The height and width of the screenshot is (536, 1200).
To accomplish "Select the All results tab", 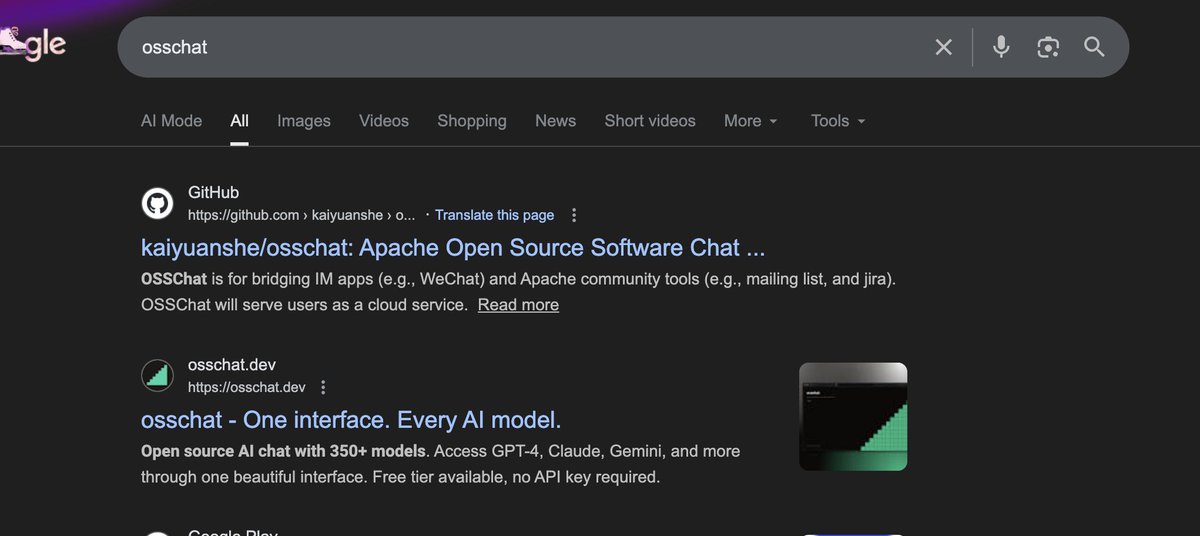I will pyautogui.click(x=239, y=121).
